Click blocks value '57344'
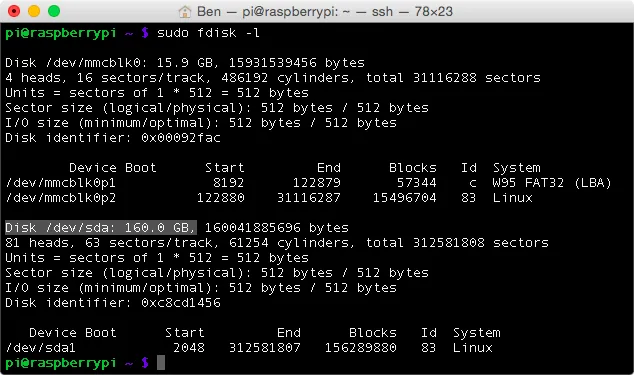 tap(416, 183)
